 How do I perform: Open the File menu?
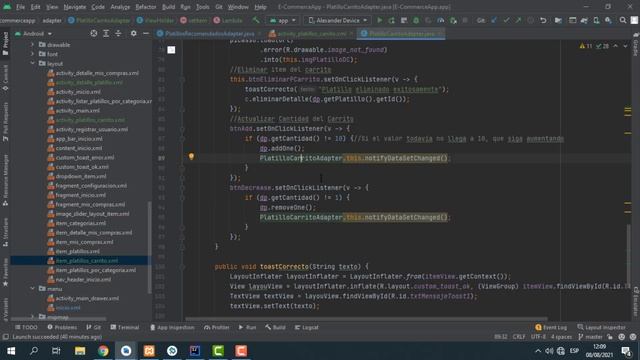(x=20, y=7)
